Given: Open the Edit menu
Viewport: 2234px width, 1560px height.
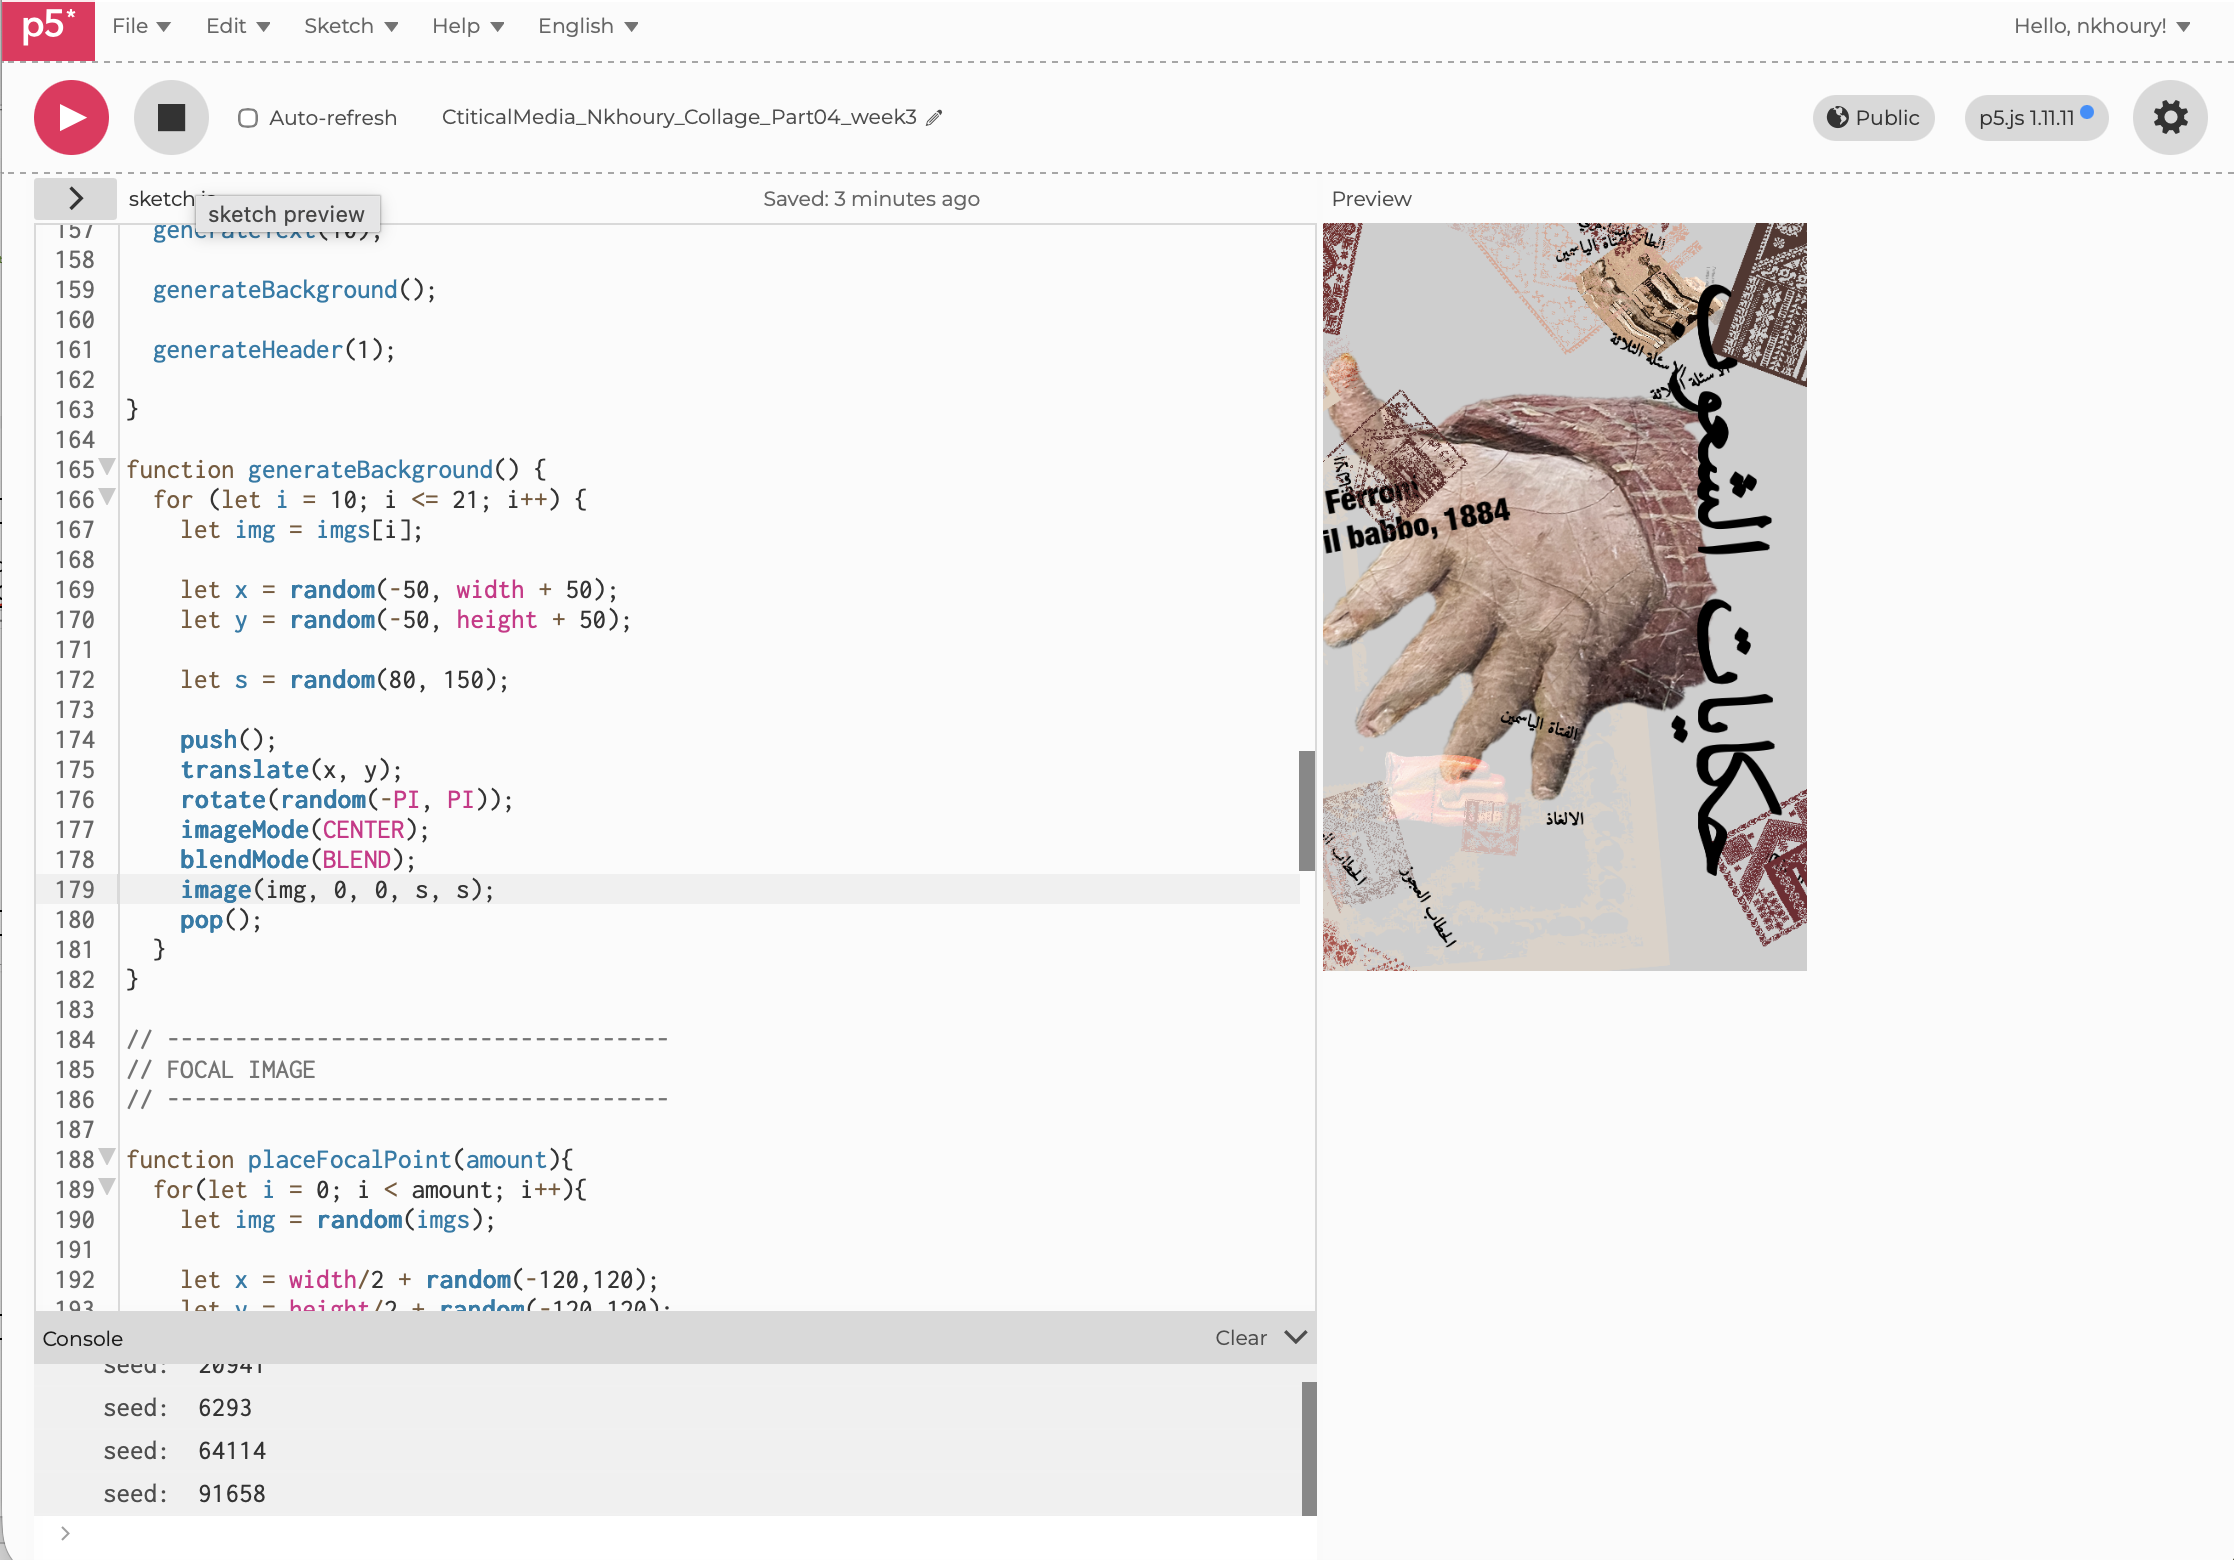Looking at the screenshot, I should (x=238, y=26).
